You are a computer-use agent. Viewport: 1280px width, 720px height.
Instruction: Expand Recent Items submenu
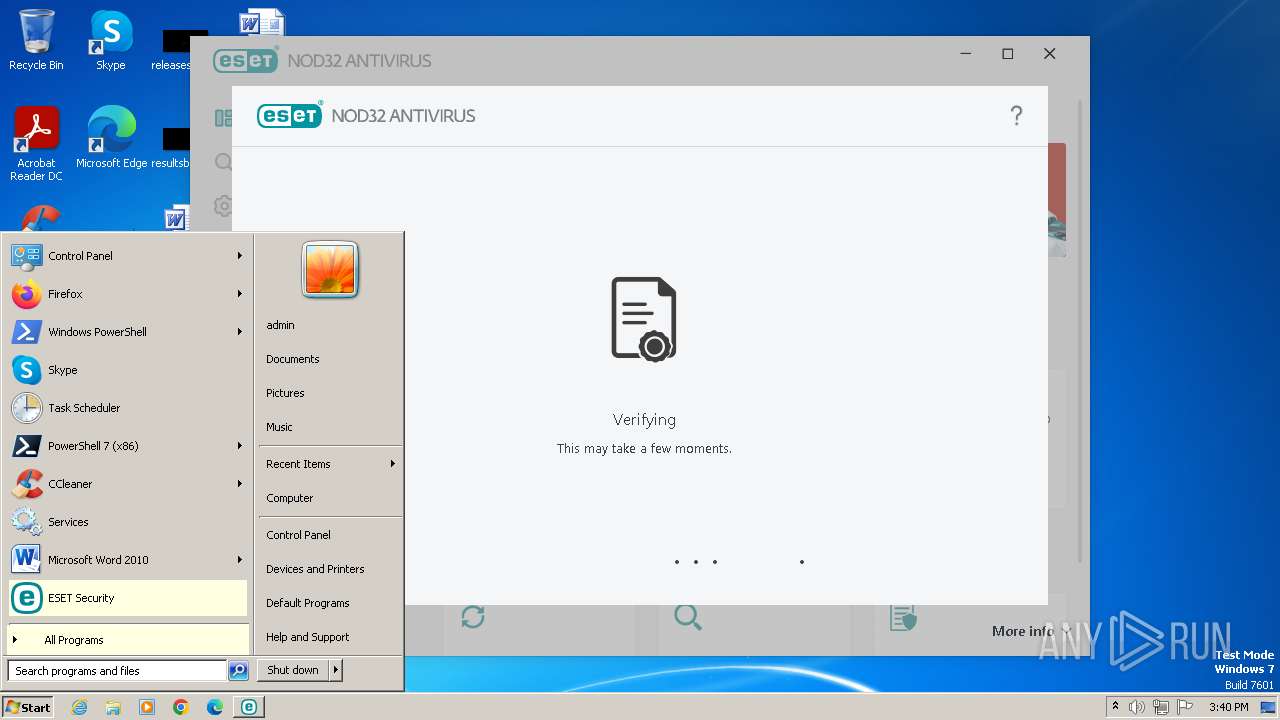point(330,464)
